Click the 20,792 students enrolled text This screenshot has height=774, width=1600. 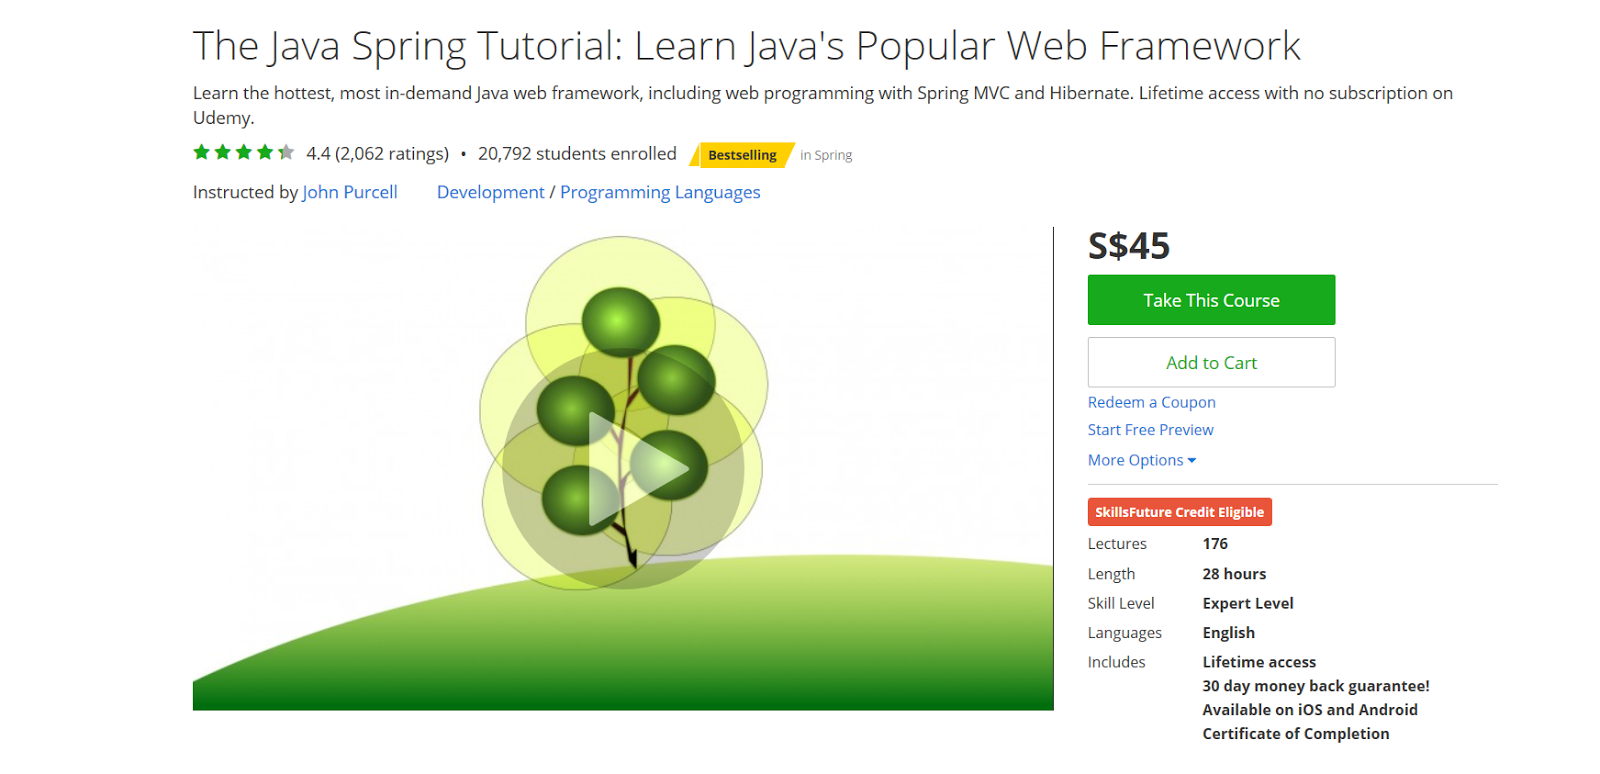click(x=577, y=154)
